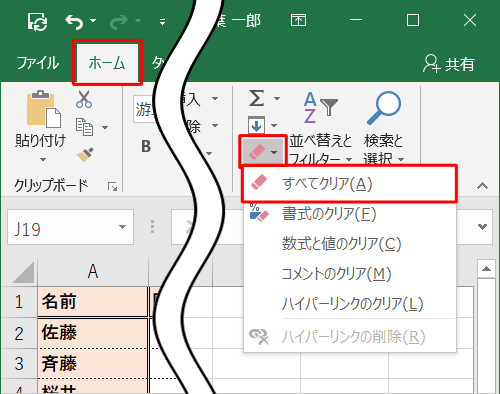Screen dimensions: 500x394
Task: Select the Format Painter brush
Action: coord(85,154)
